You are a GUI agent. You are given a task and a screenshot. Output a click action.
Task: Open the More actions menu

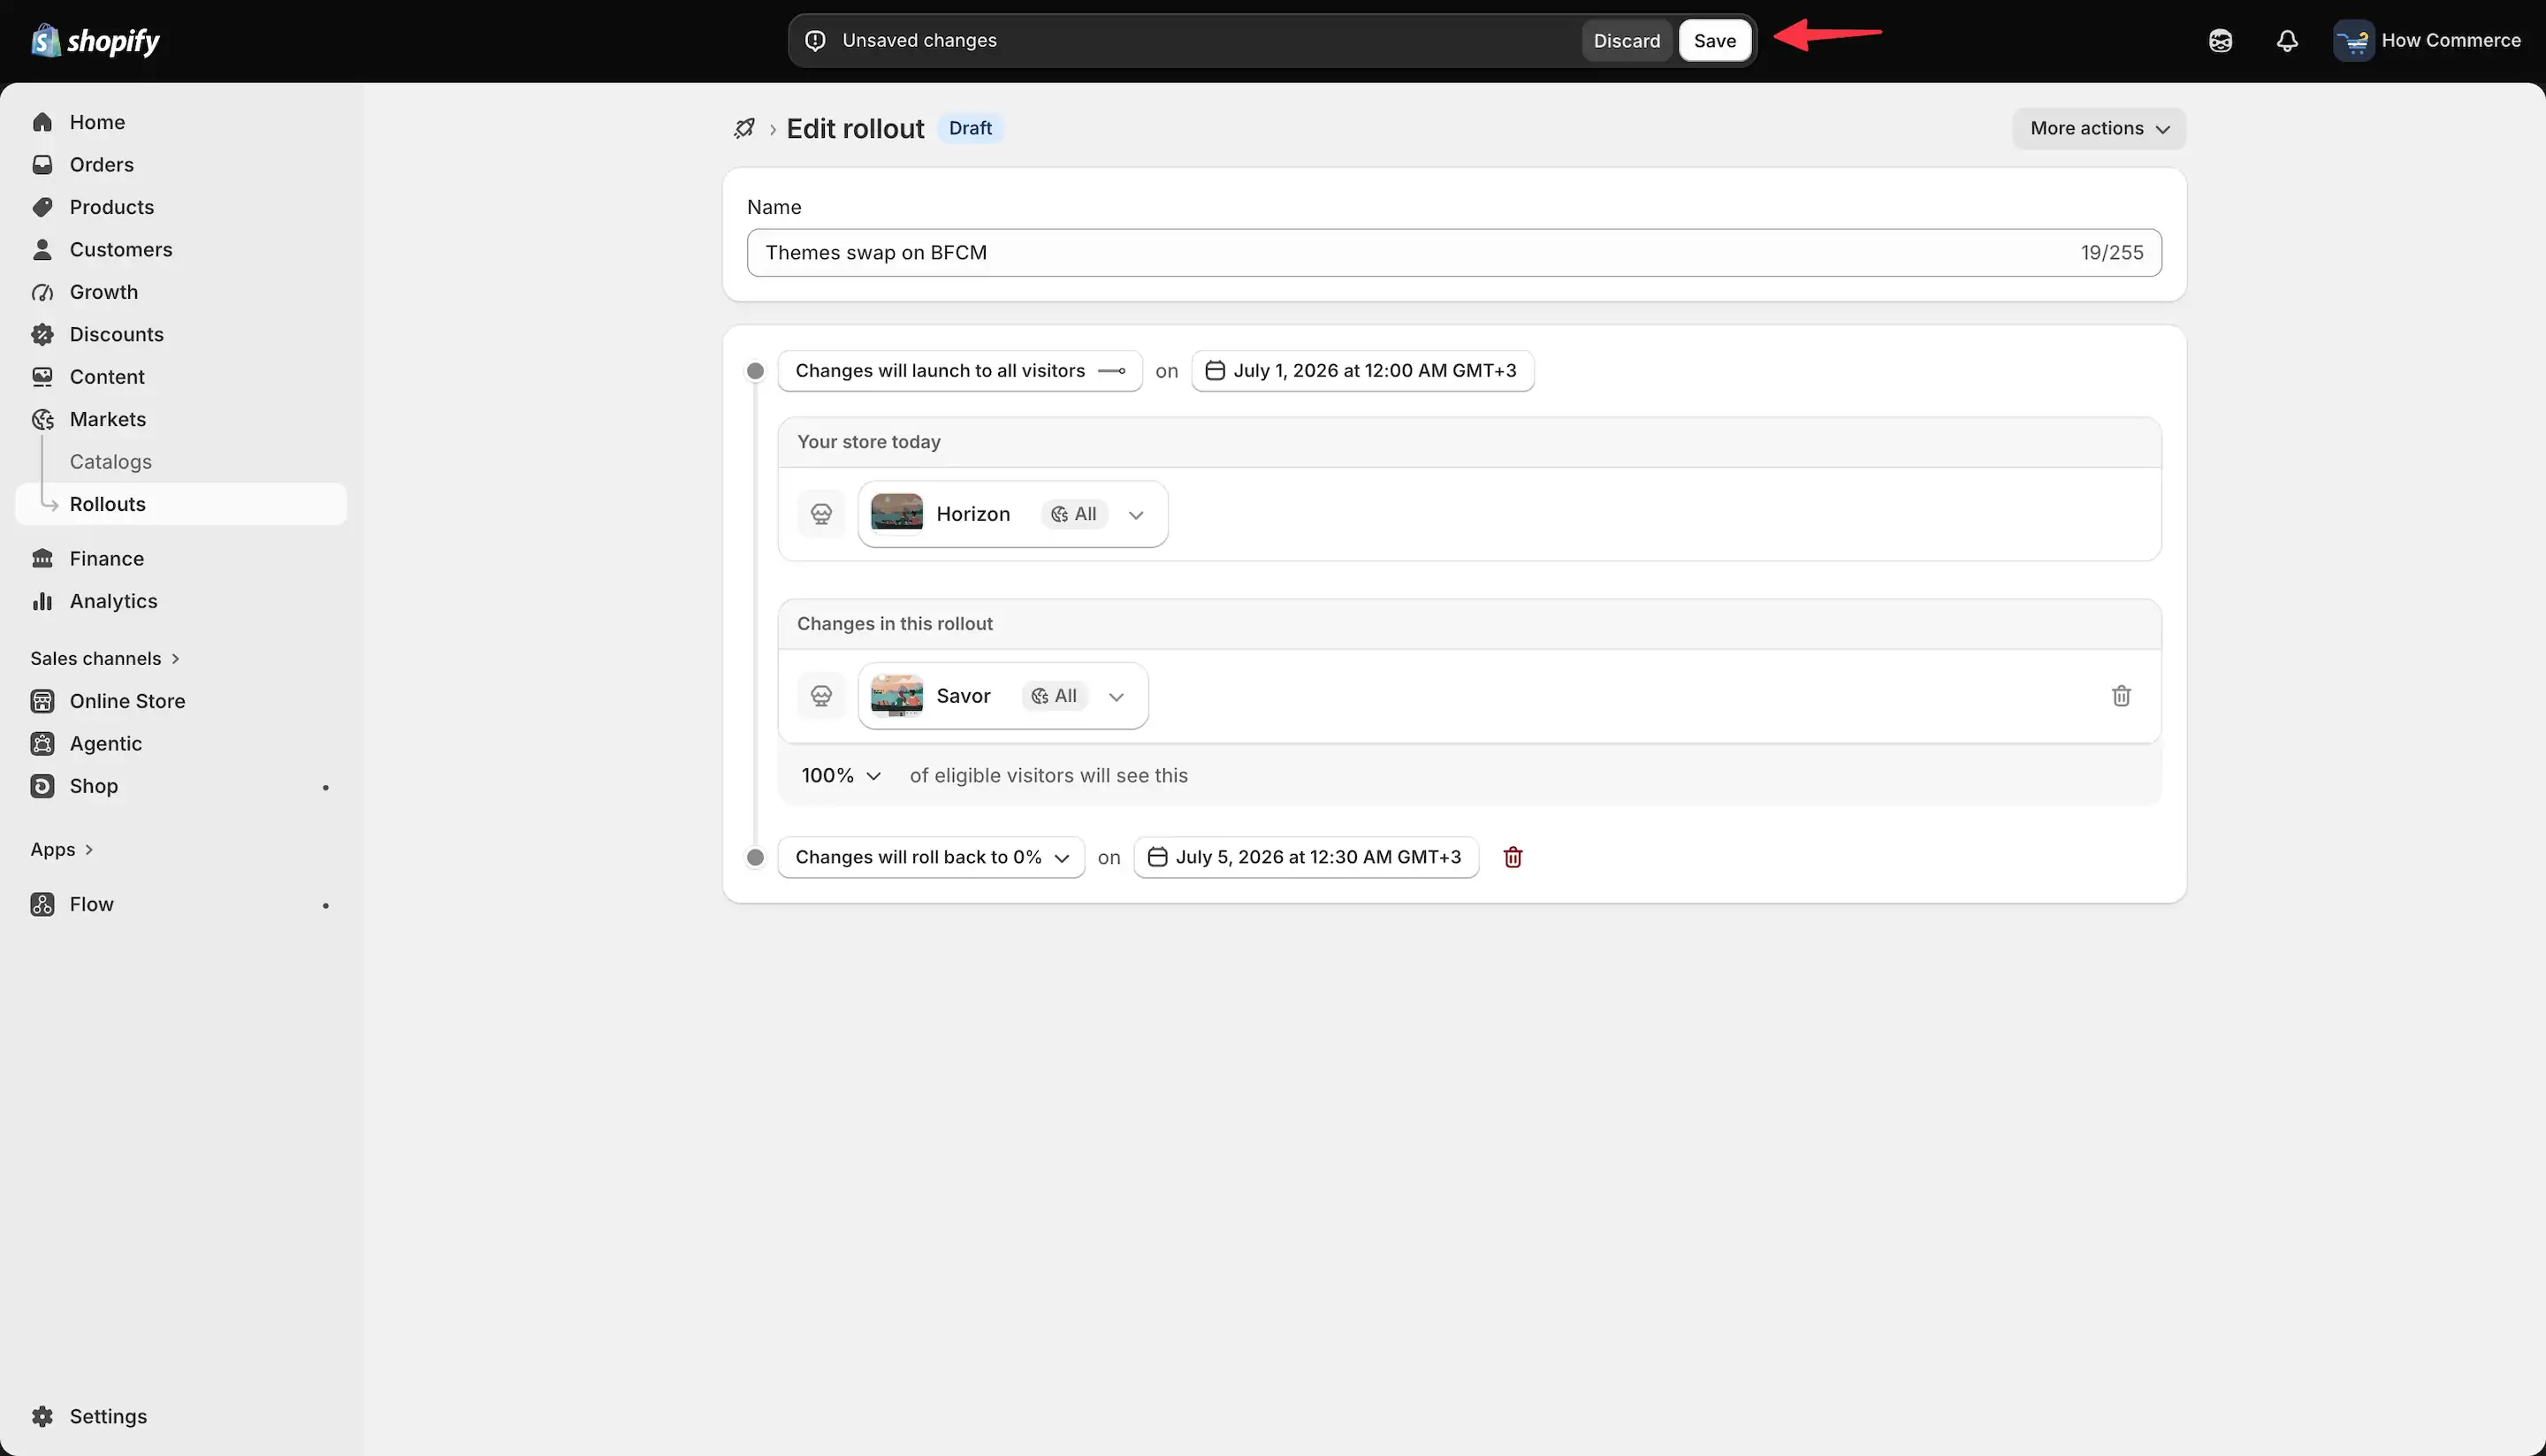(x=2099, y=128)
